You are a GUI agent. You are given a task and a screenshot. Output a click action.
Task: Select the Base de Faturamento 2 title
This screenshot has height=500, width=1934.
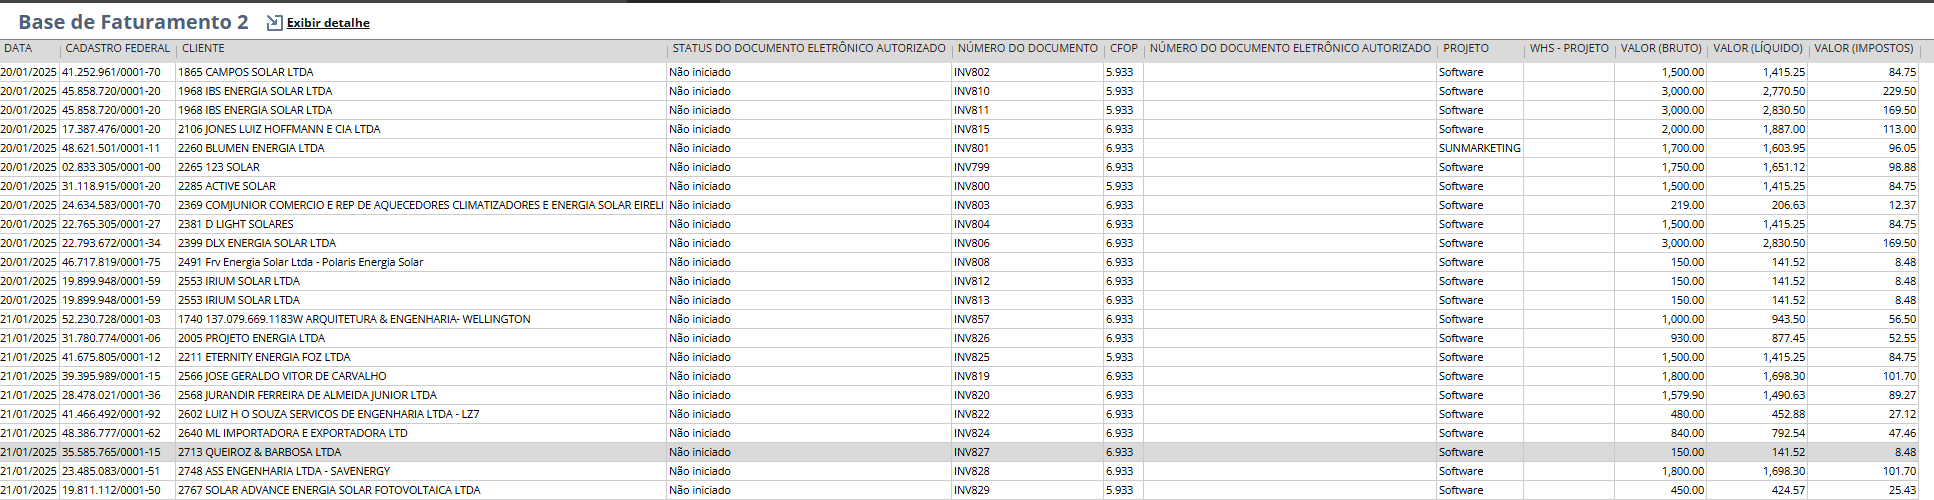(x=133, y=22)
